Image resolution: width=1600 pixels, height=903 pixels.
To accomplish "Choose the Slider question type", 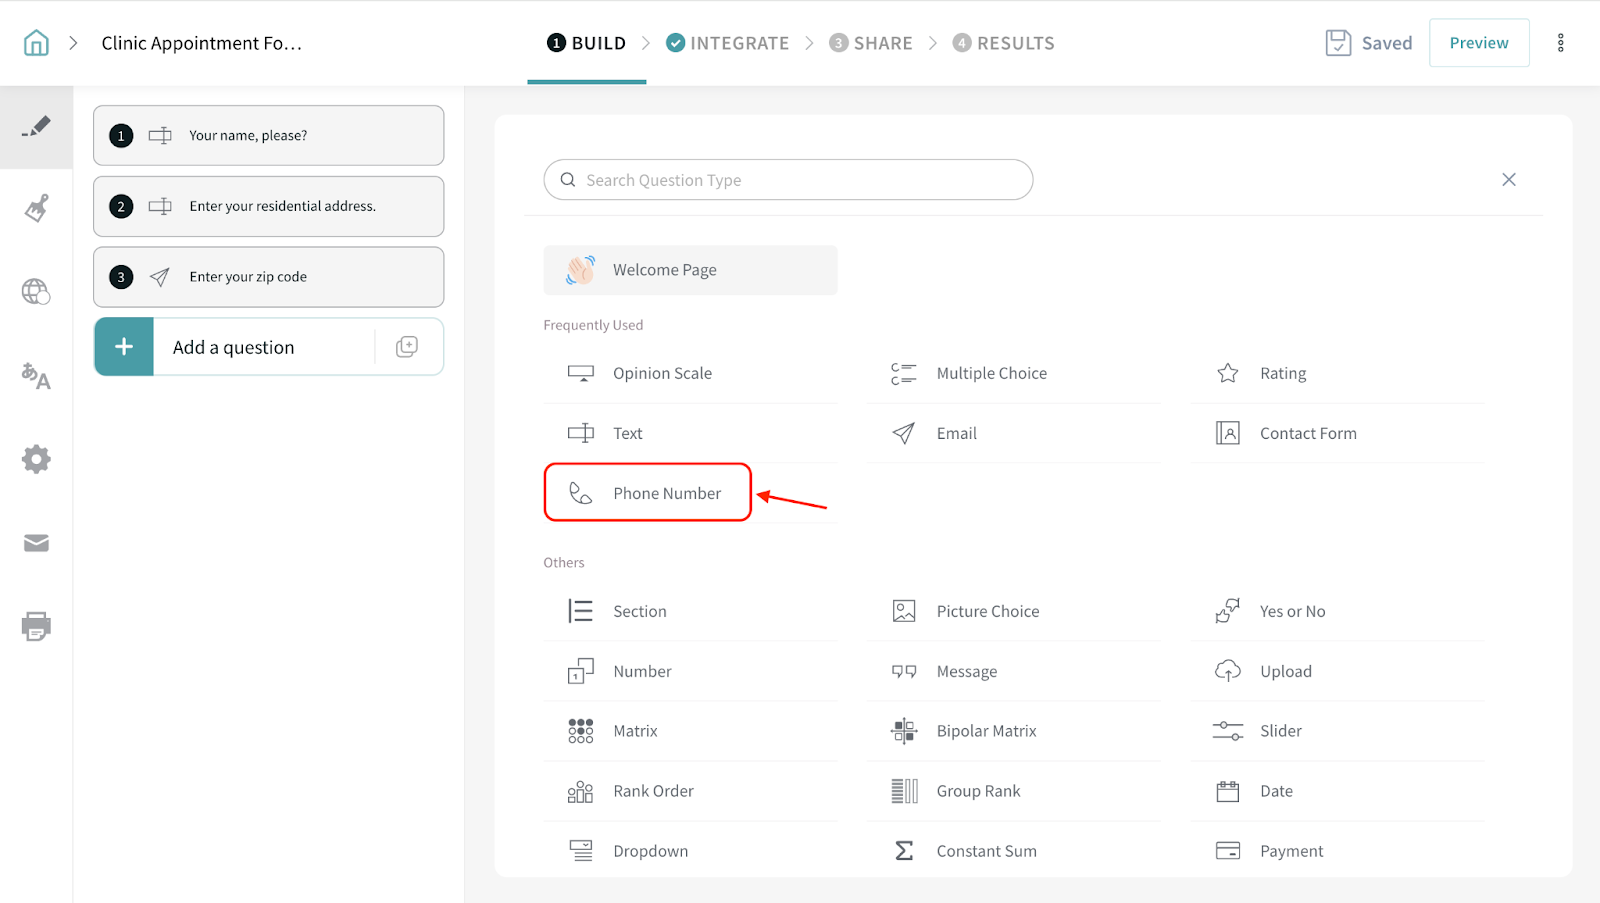I will click(1280, 731).
